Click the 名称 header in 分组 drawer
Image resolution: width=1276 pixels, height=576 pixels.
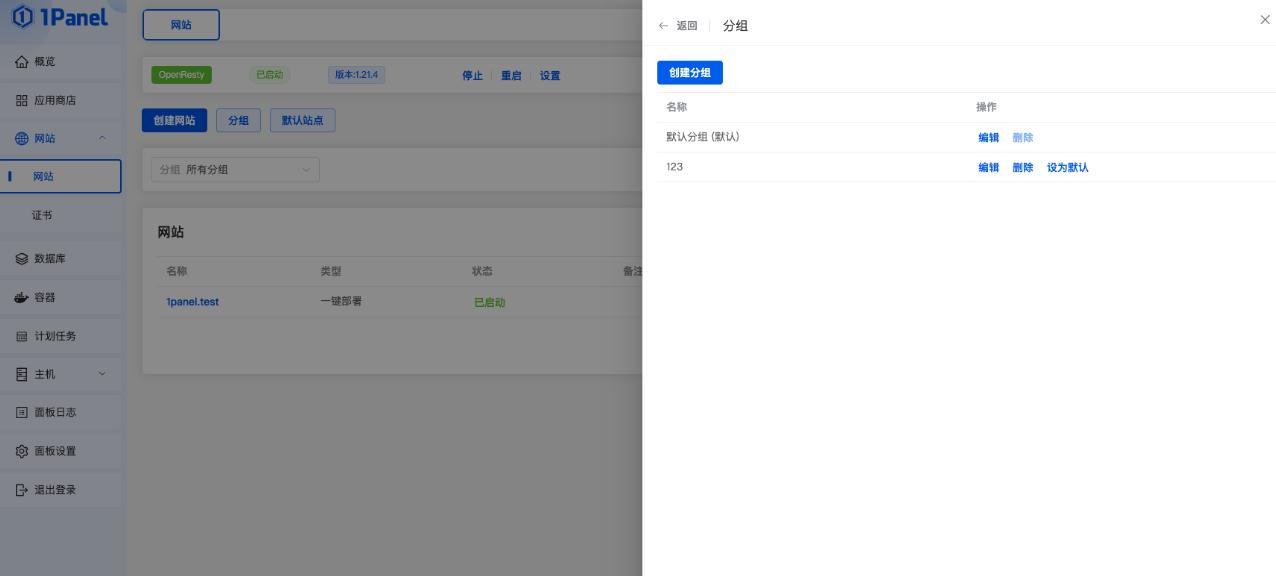[677, 107]
